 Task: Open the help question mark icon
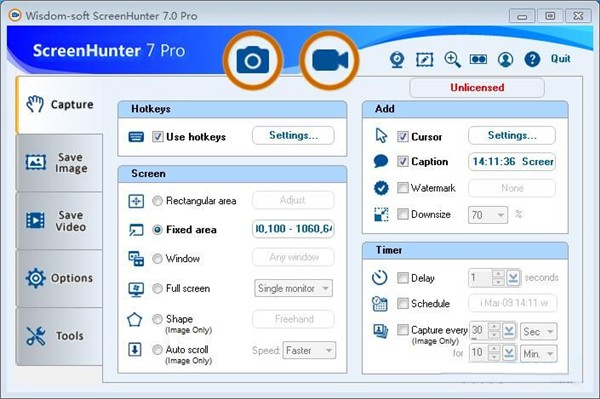532,59
